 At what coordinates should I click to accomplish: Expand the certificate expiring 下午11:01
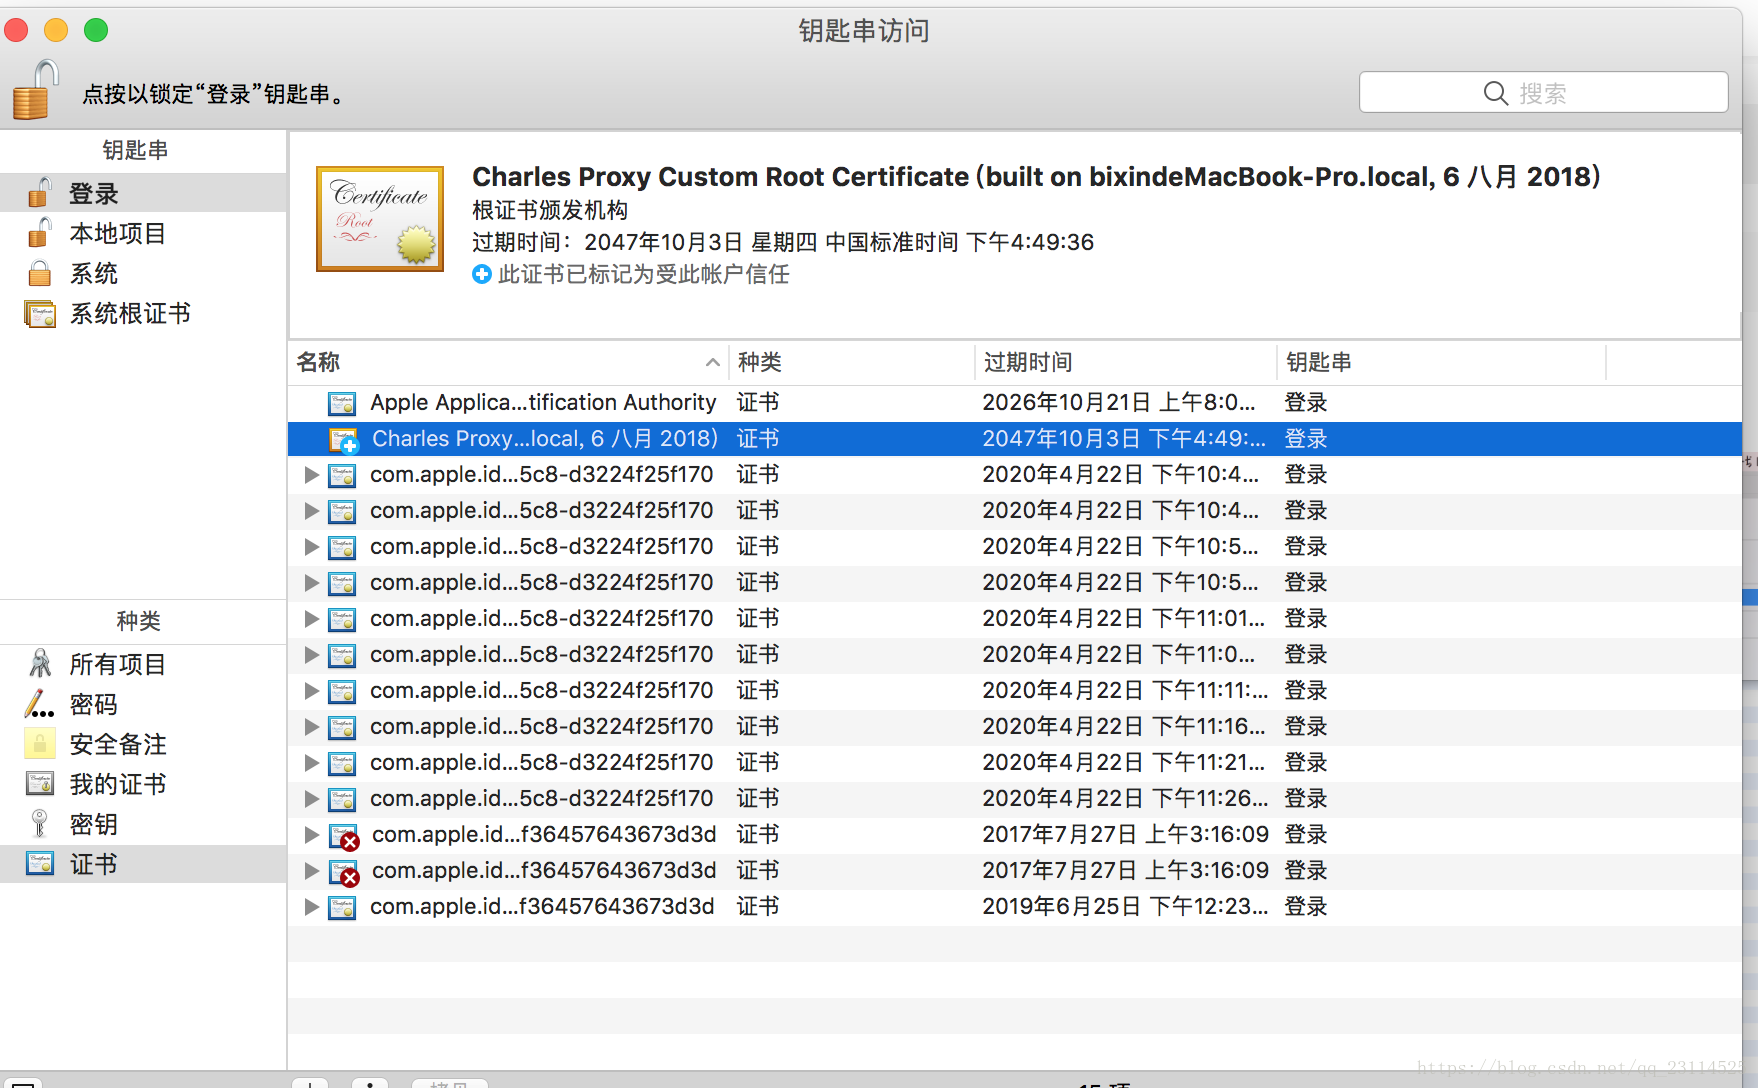(x=311, y=619)
